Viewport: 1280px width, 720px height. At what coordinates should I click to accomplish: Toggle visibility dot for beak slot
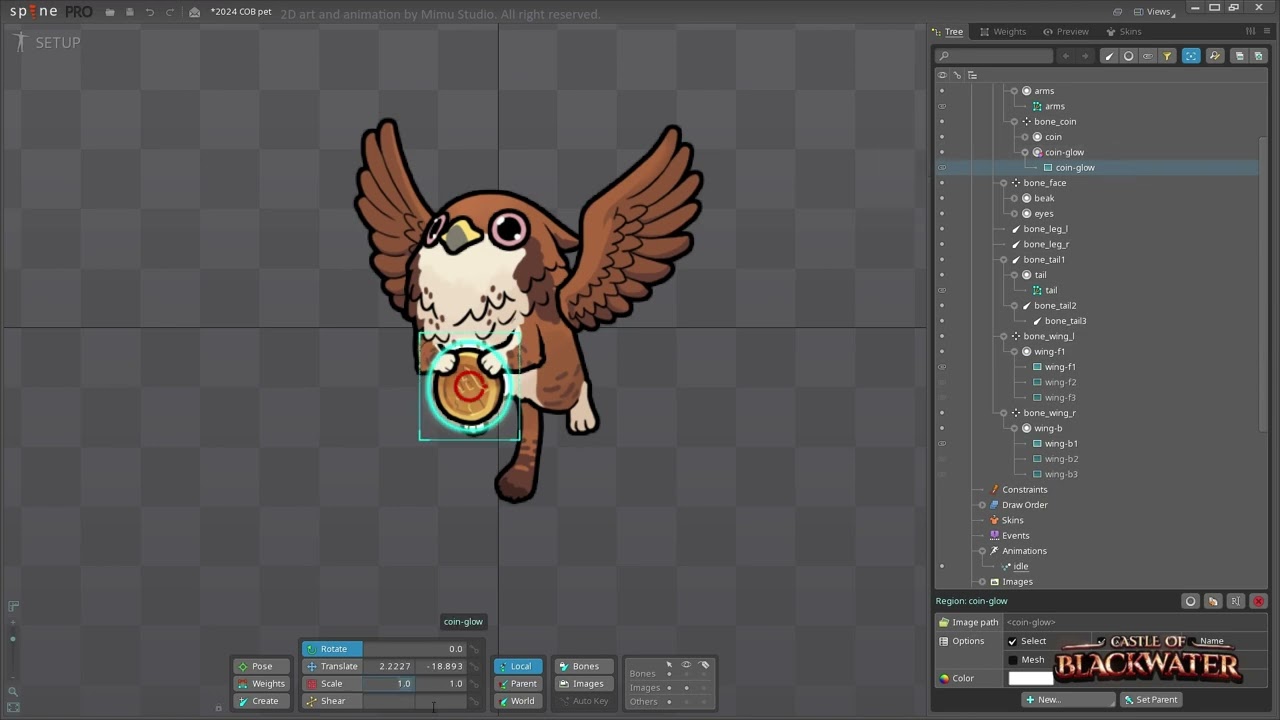click(x=941, y=198)
